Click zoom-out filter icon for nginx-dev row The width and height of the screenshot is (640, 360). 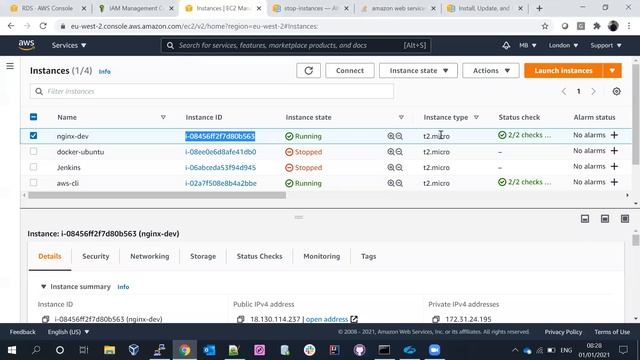pyautogui.click(x=399, y=136)
